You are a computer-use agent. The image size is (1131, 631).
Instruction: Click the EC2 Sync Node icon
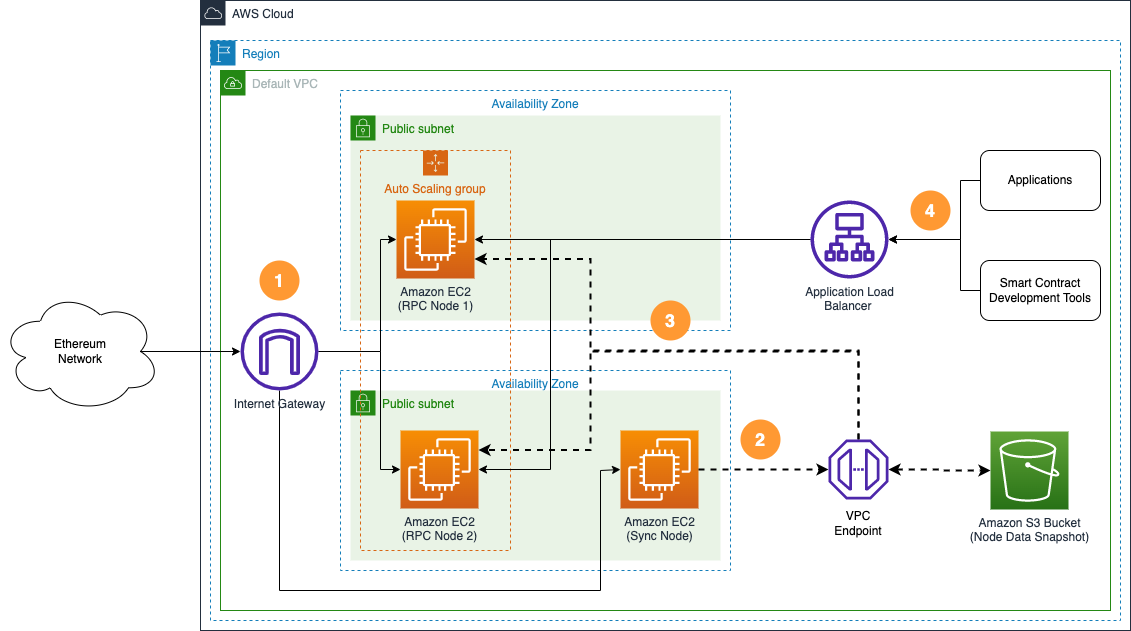659,470
